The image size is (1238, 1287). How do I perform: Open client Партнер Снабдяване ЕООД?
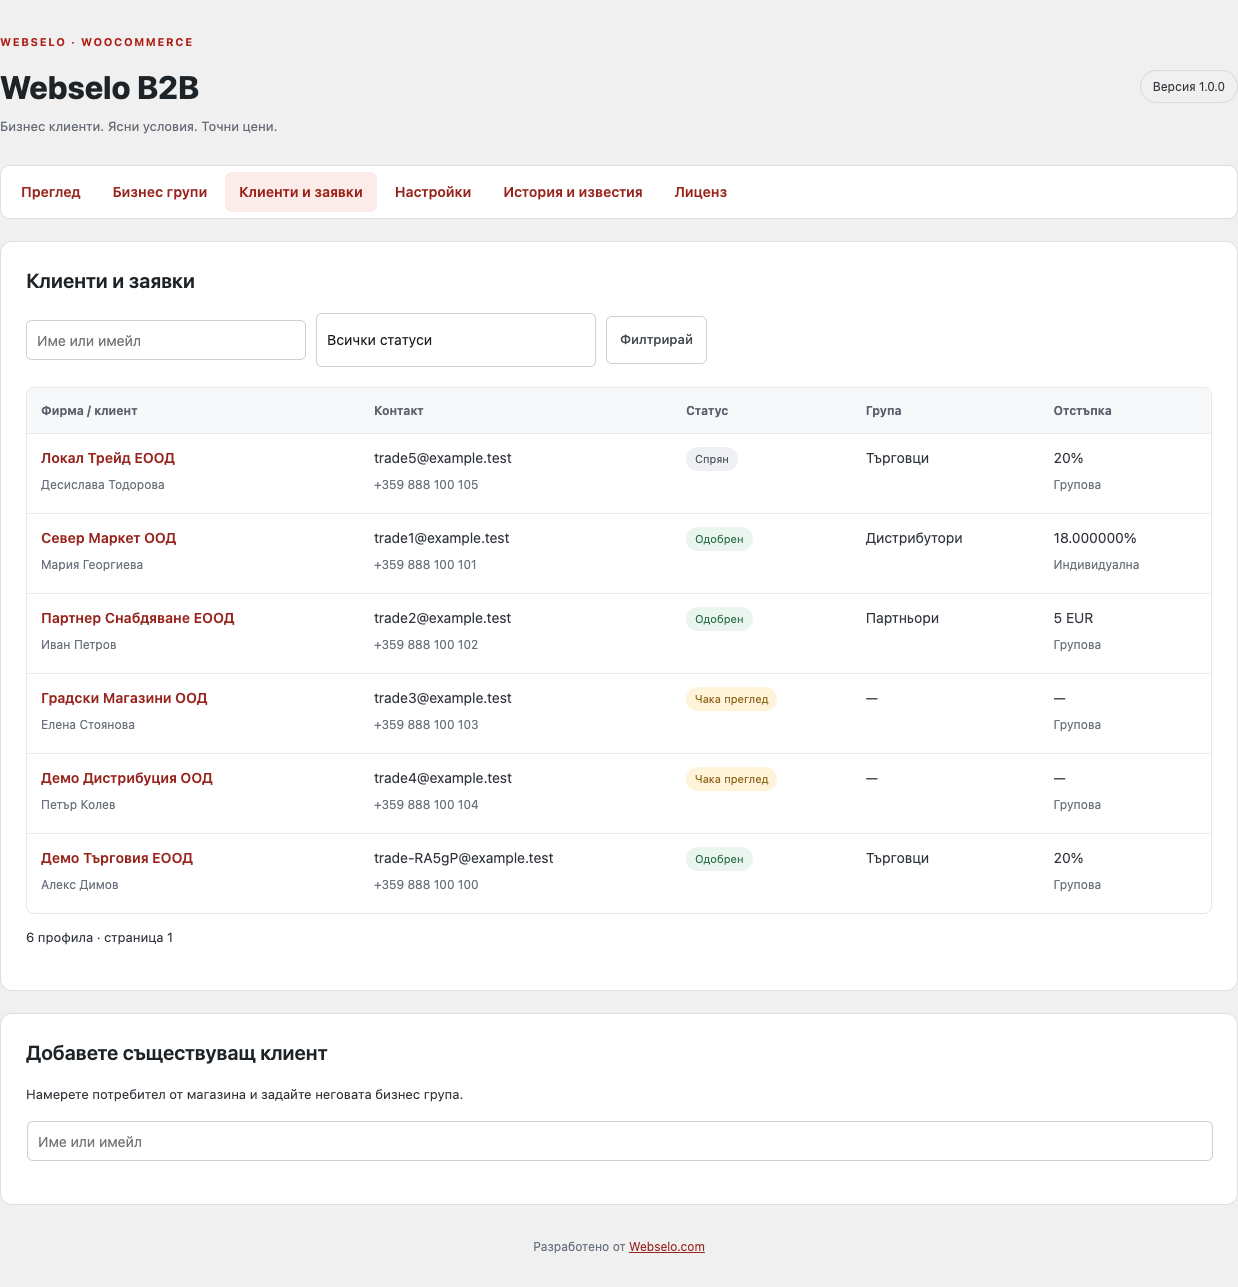click(x=138, y=618)
